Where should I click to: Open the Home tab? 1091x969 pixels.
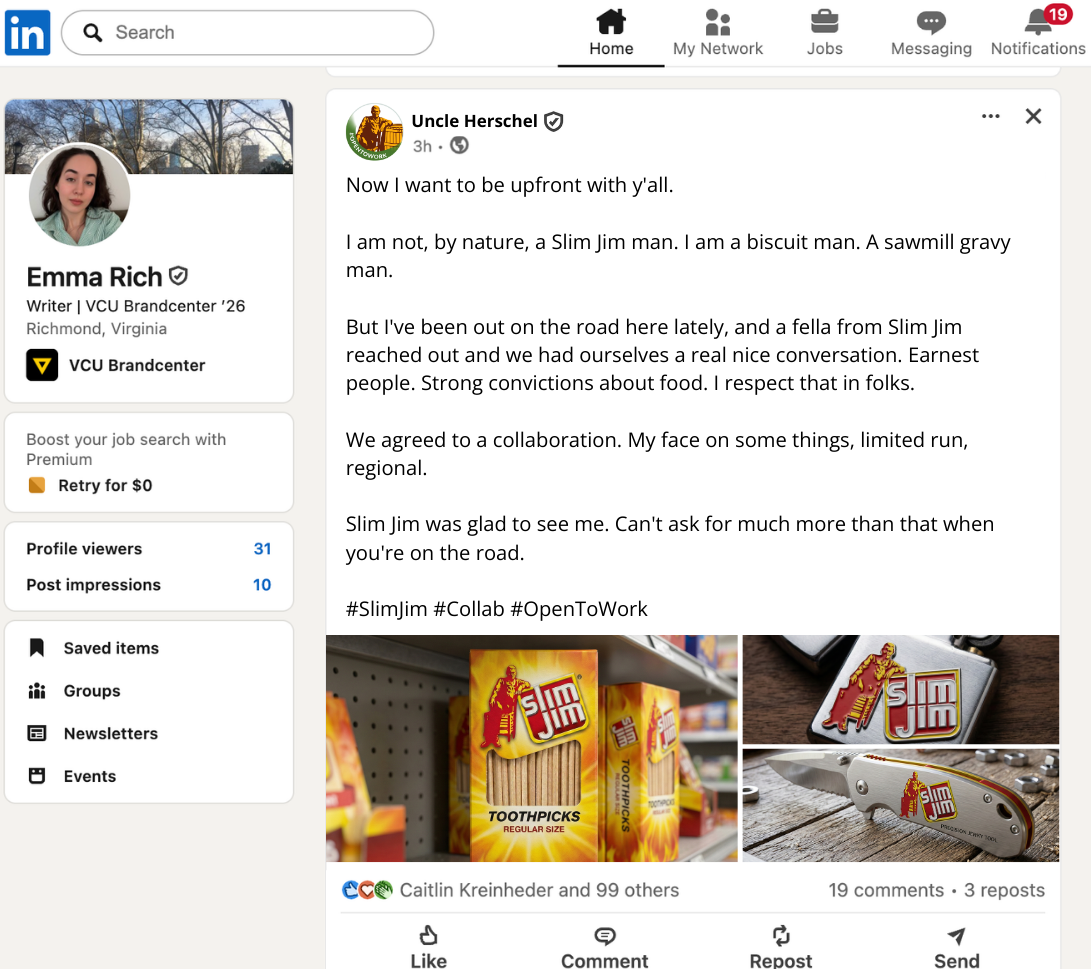pos(611,33)
